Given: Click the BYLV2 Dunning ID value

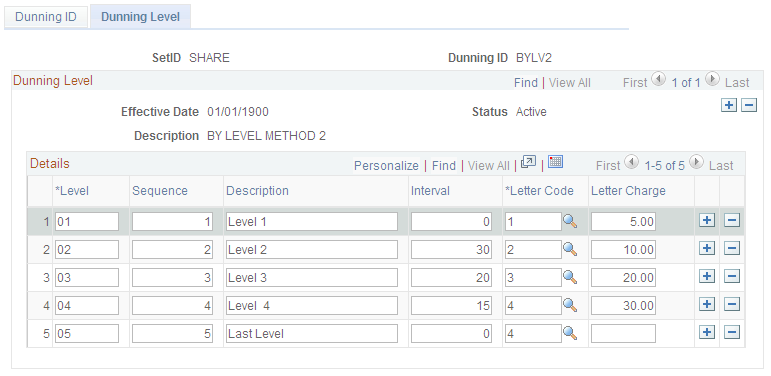Looking at the screenshot, I should pos(534,58).
